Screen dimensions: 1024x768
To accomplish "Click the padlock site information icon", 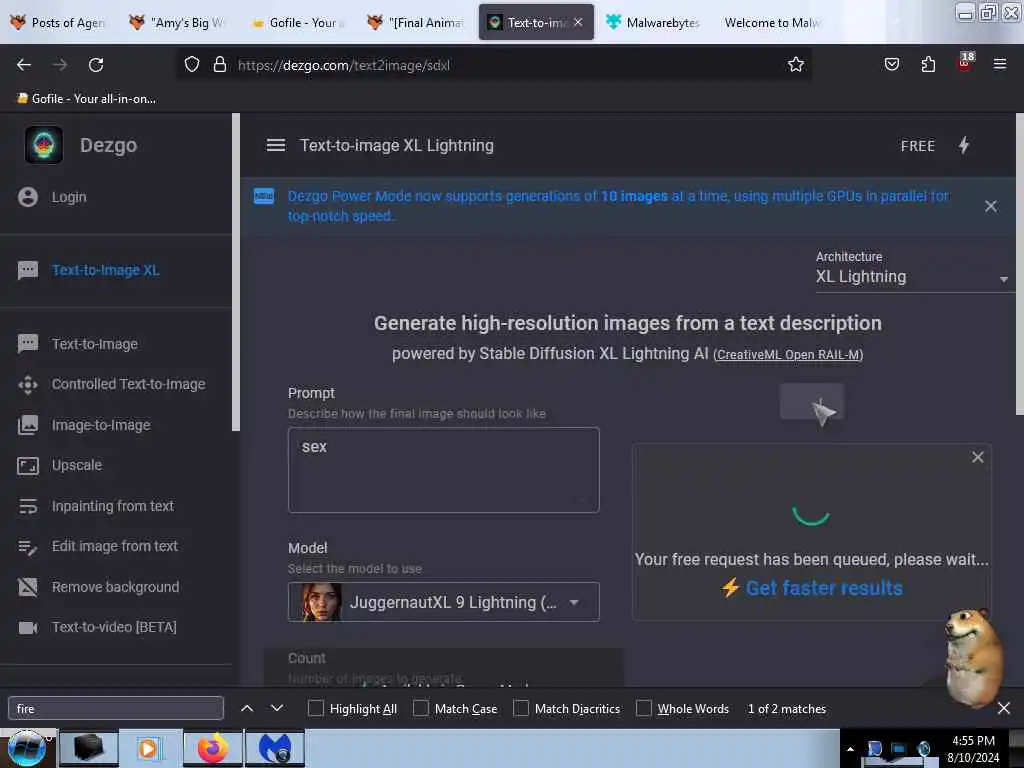I will (220, 65).
